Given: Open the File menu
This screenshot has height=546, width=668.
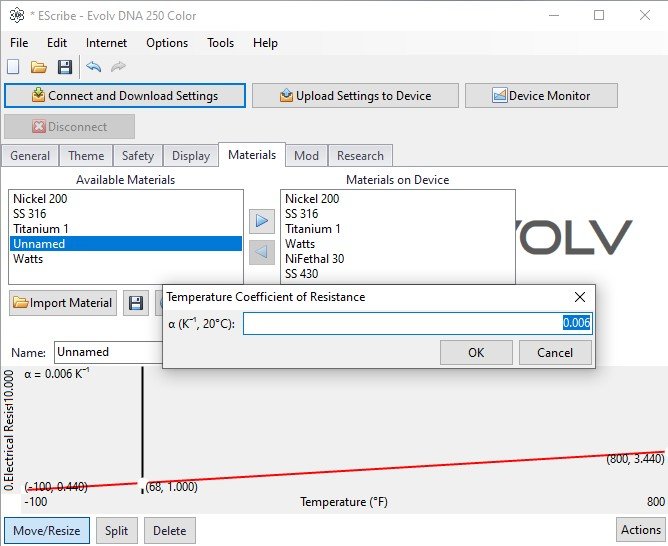Looking at the screenshot, I should click(x=19, y=43).
